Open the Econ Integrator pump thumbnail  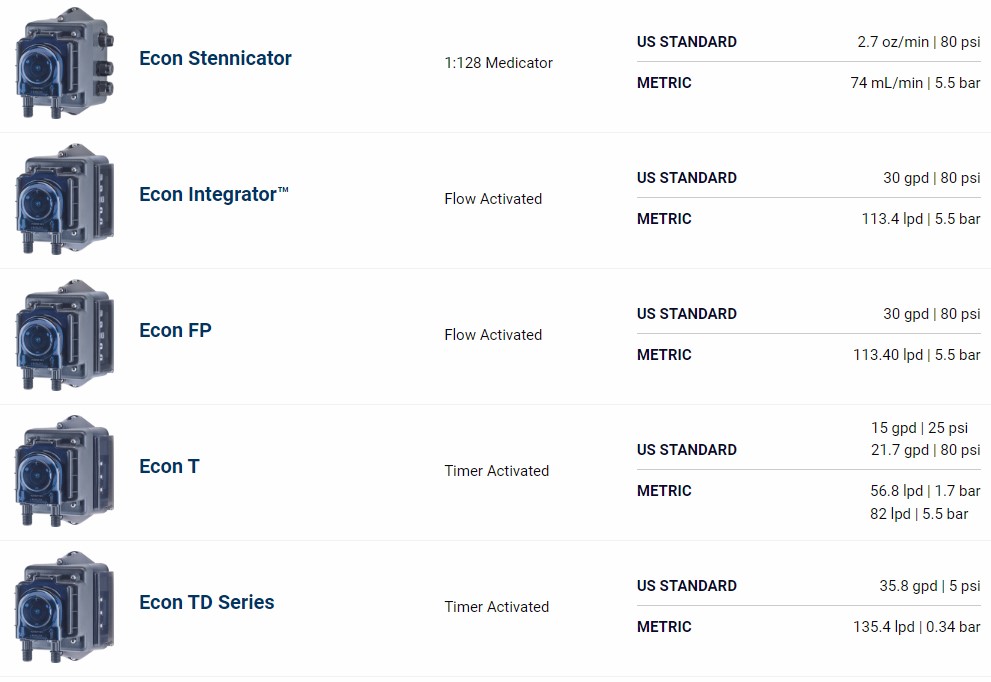65,199
